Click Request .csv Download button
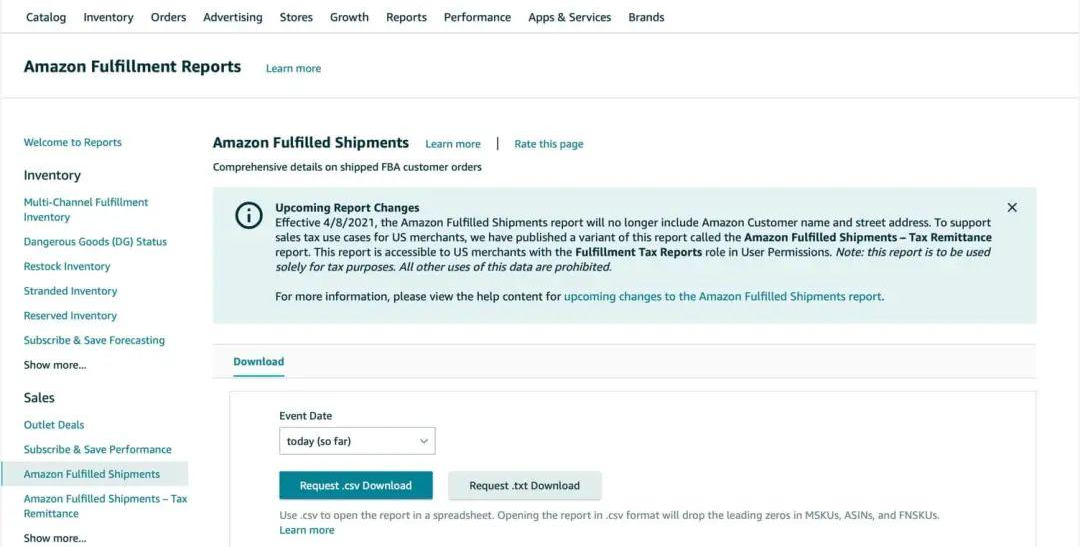This screenshot has height=547, width=1080. 355,486
